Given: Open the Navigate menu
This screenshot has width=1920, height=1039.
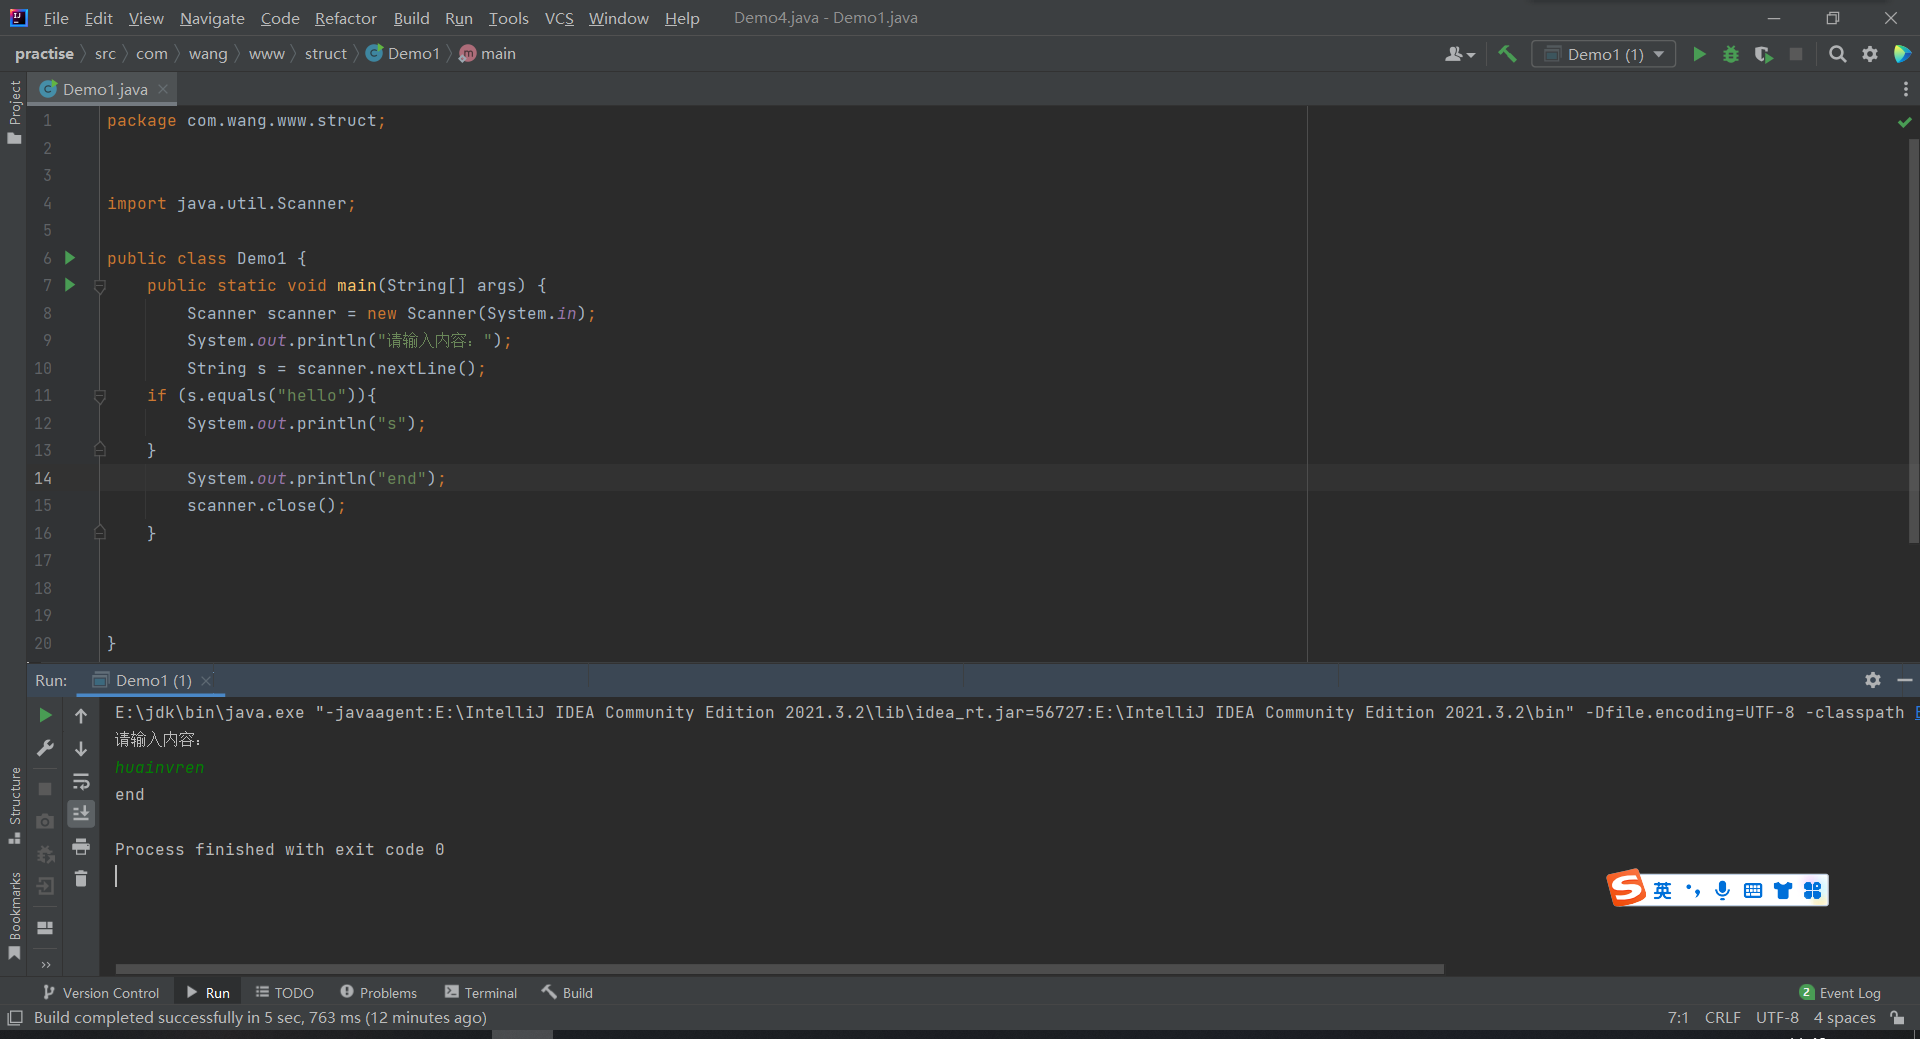Looking at the screenshot, I should click(x=212, y=18).
